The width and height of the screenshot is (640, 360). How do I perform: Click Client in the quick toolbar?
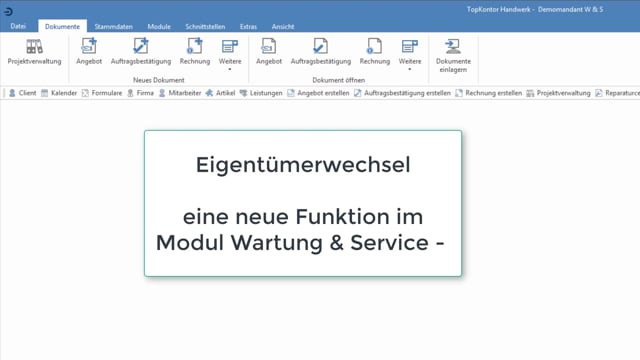point(22,93)
